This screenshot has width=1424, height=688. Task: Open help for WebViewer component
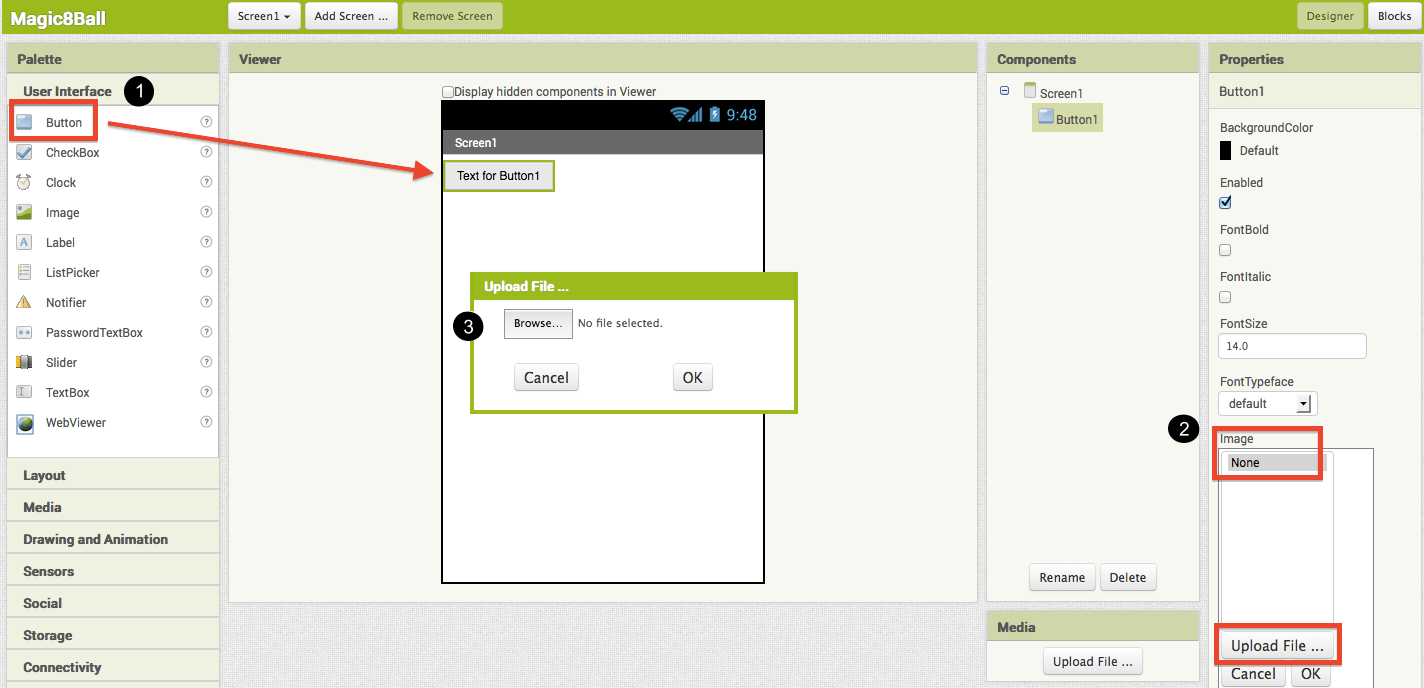pos(206,422)
